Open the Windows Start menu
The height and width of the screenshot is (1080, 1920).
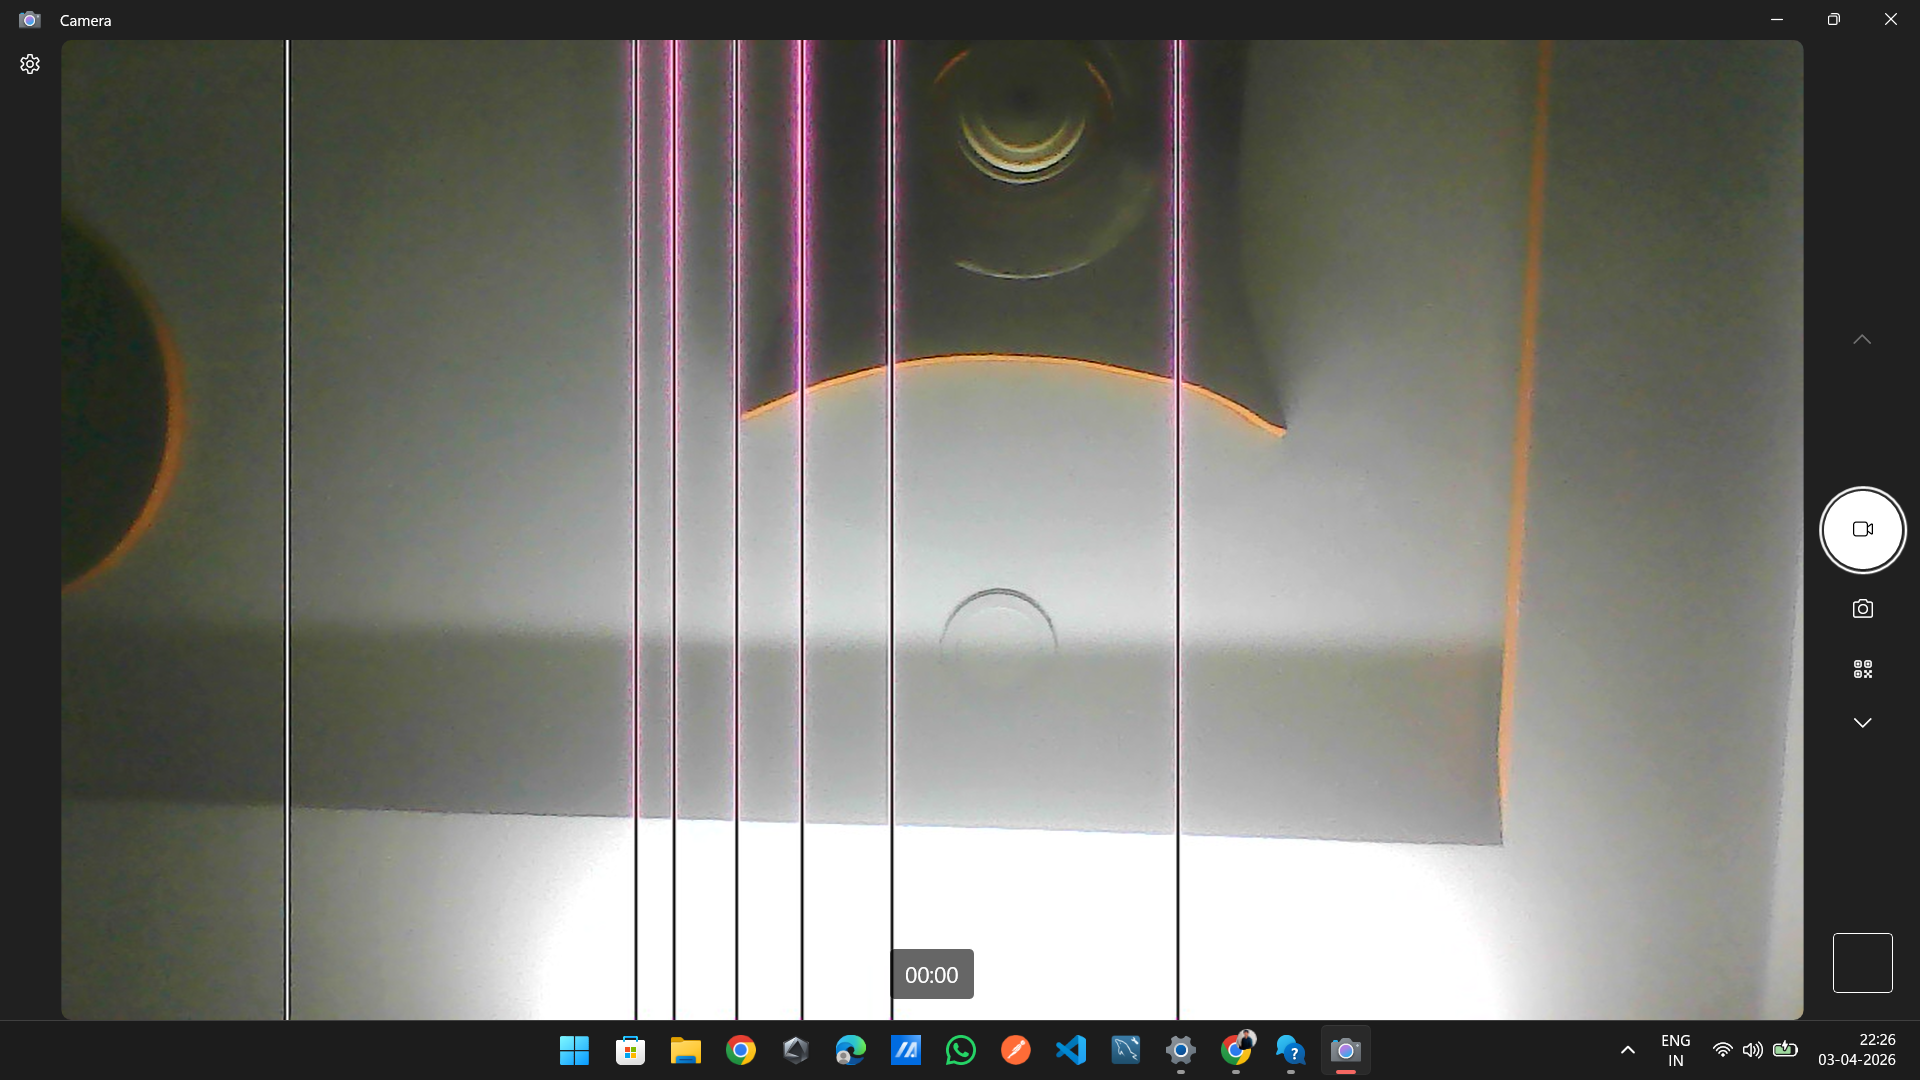[574, 1050]
